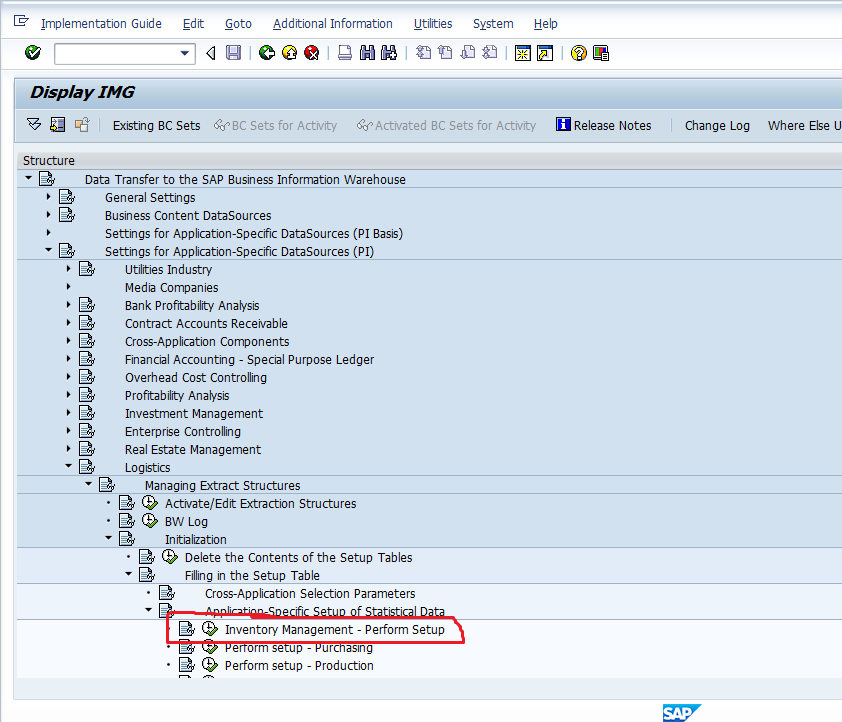
Task: Click the Find binoculars icon in the toolbar
Action: click(369, 53)
